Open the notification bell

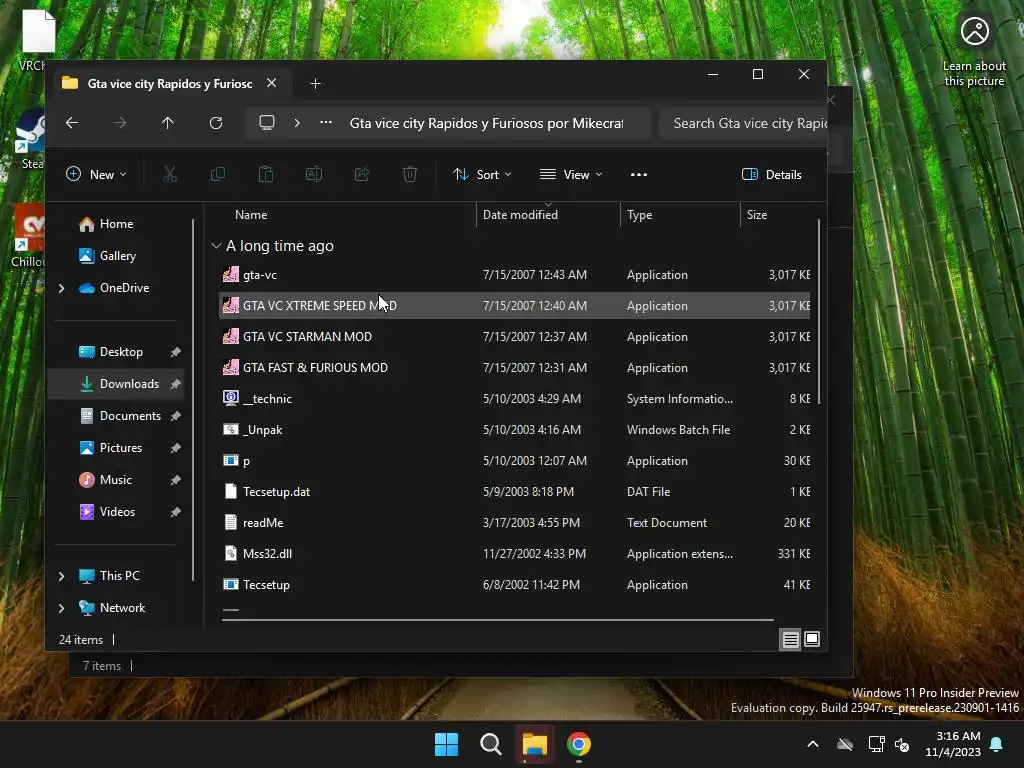997,744
